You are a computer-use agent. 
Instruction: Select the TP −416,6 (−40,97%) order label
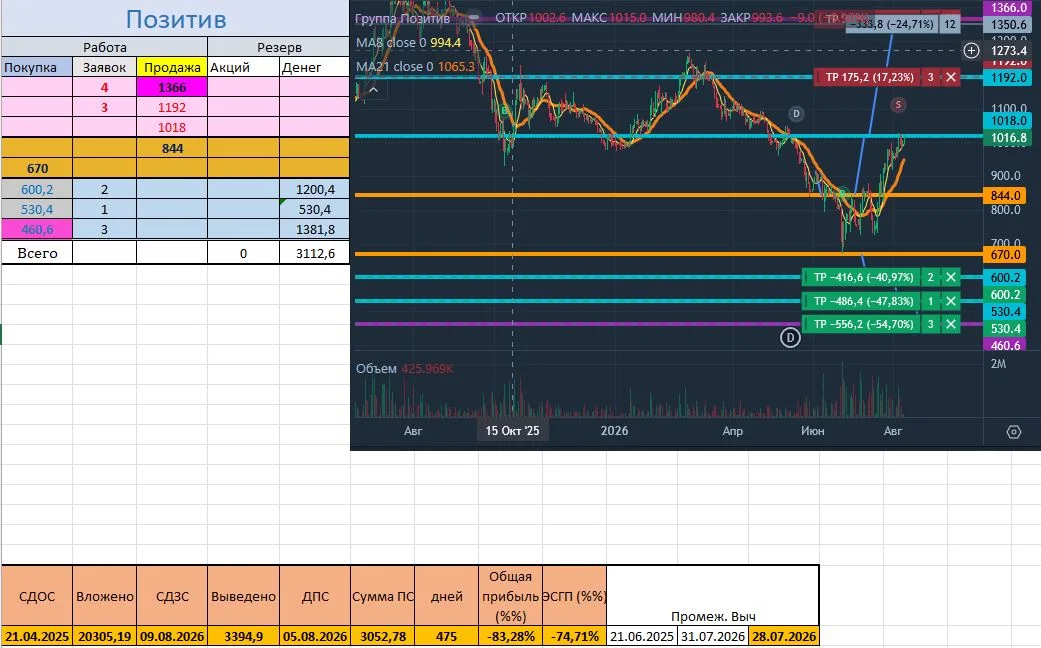click(x=863, y=278)
